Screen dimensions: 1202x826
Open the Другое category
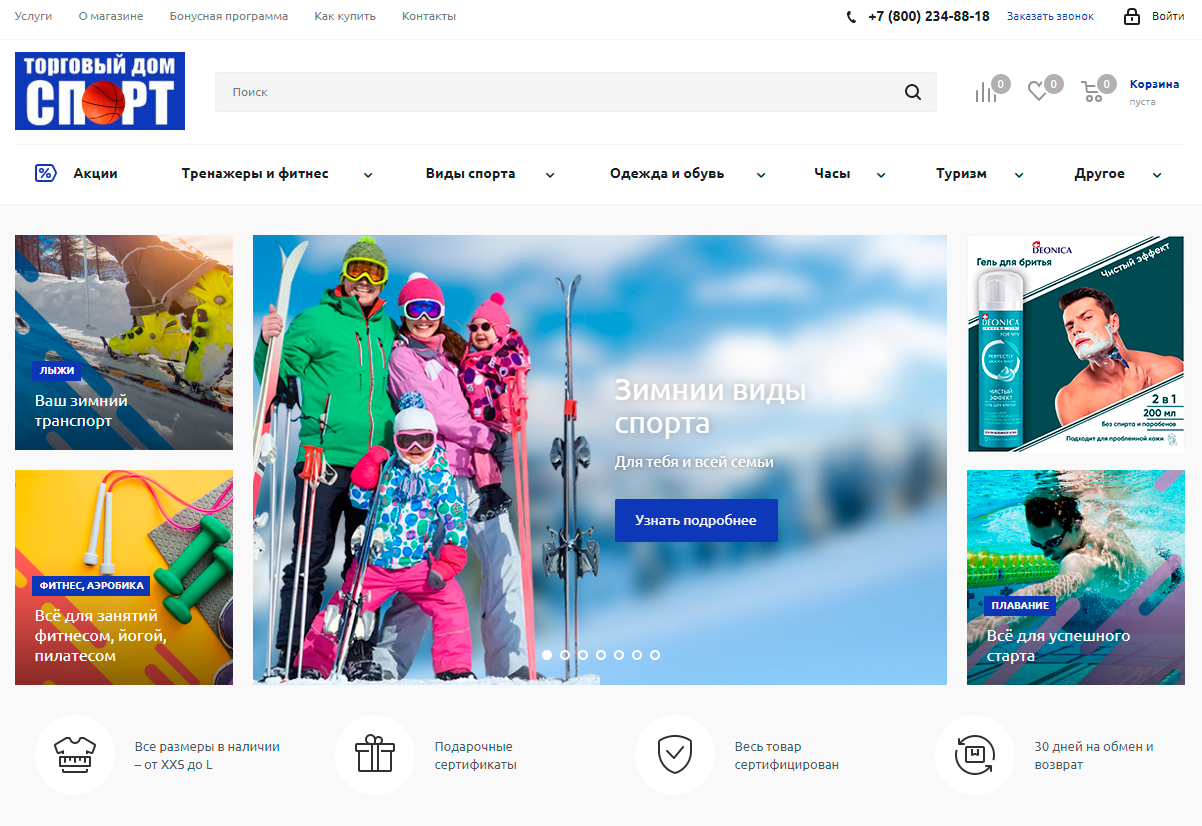(x=1099, y=173)
